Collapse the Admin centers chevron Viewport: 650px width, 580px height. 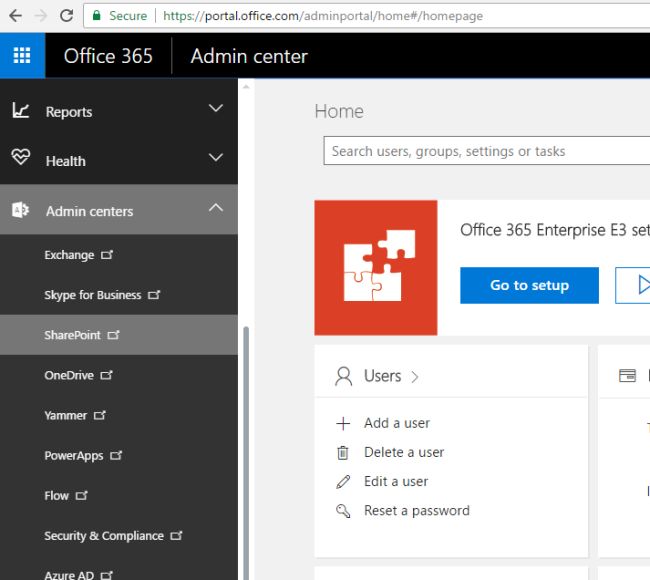(x=216, y=207)
